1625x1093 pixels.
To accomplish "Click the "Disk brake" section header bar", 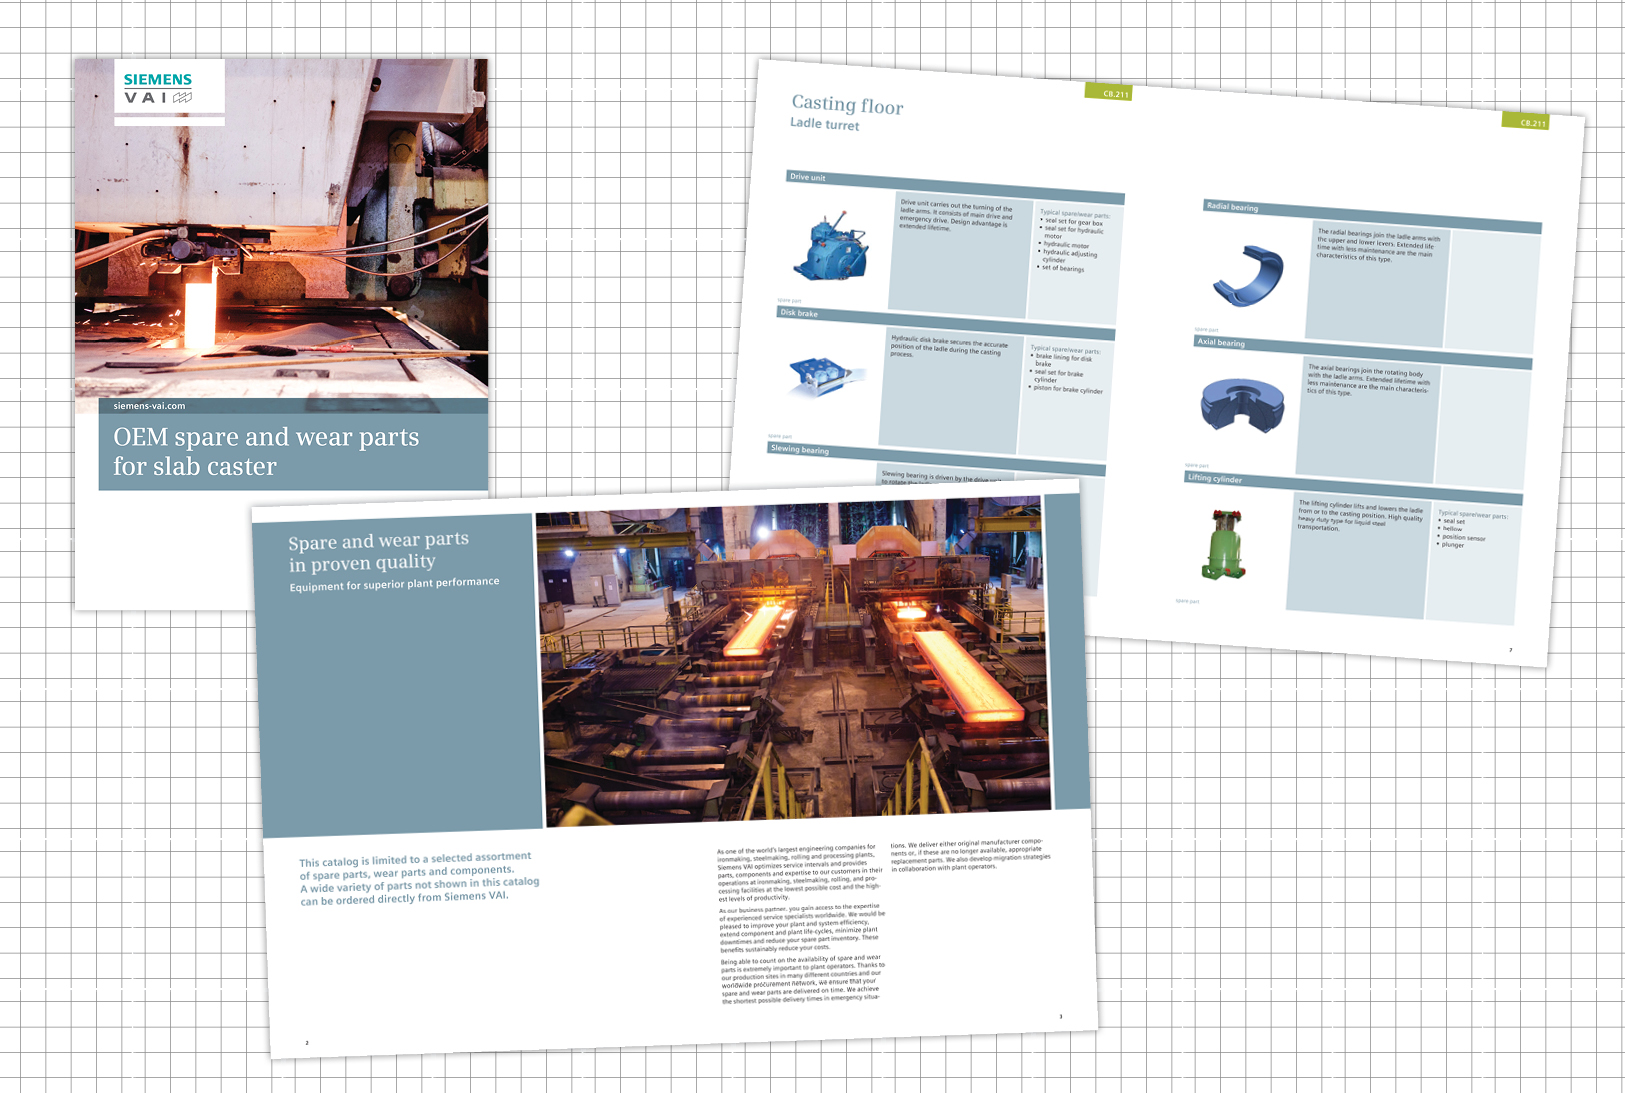I will [946, 323].
